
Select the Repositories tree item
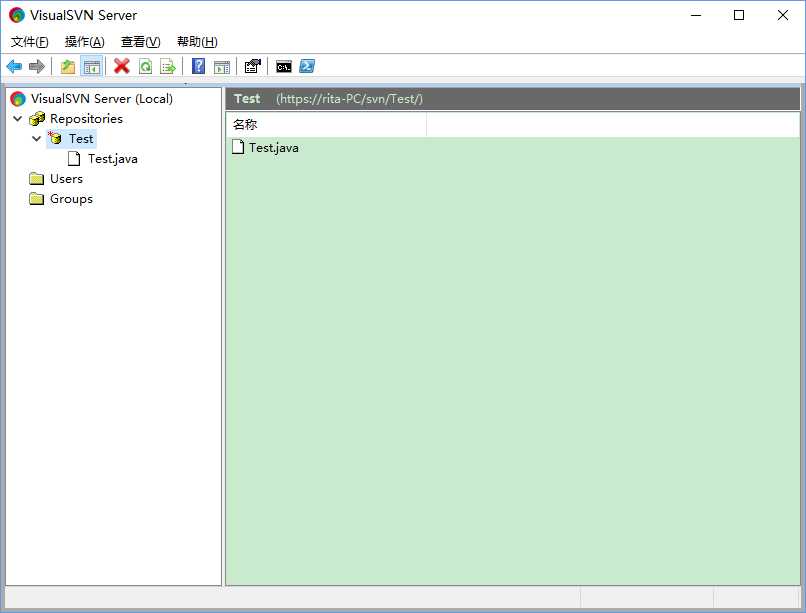click(86, 119)
